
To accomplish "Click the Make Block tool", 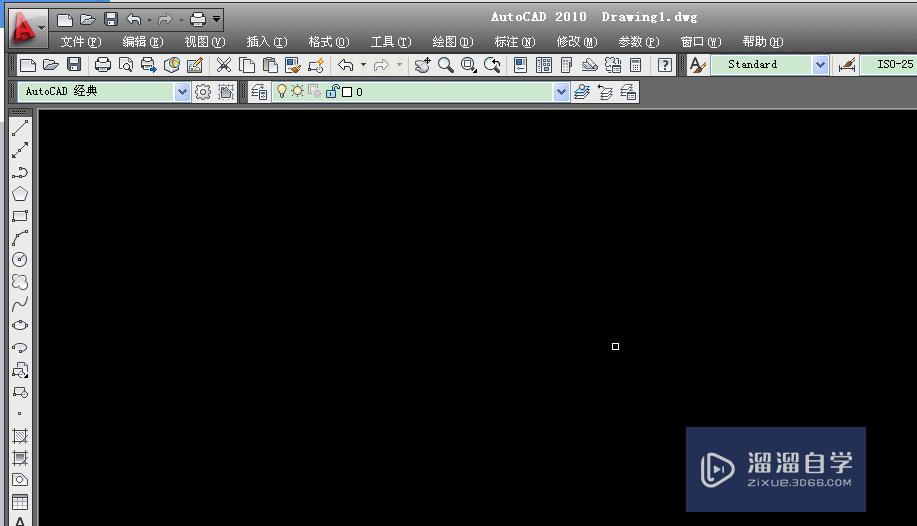I will 20,392.
